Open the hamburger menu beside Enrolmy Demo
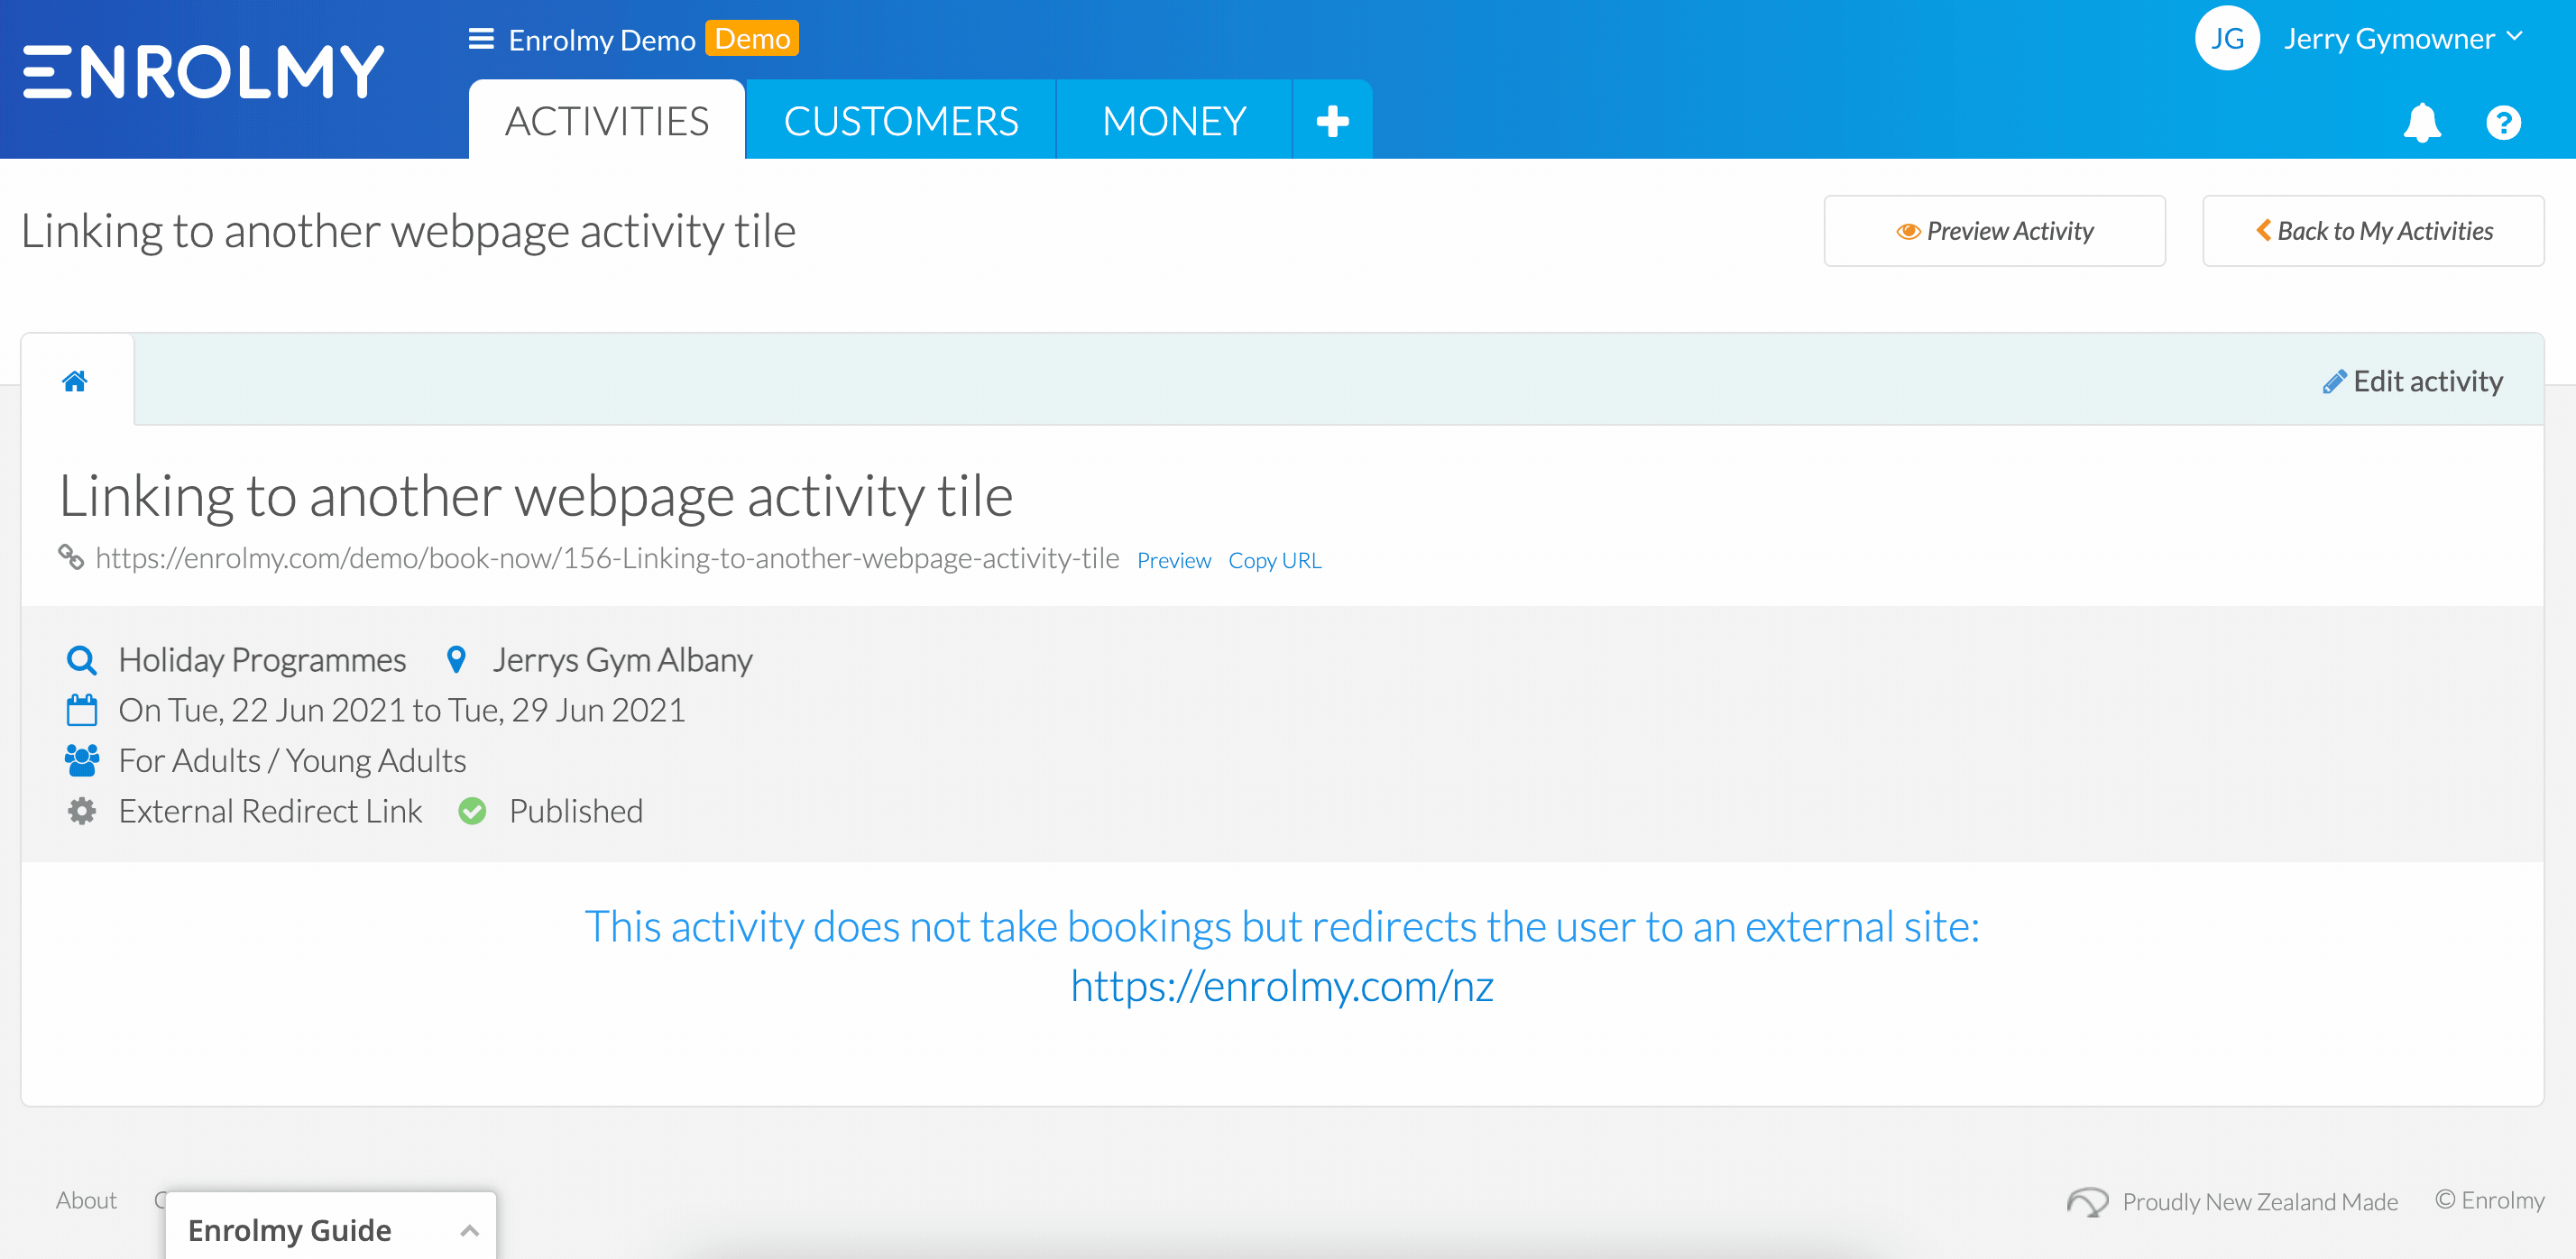The image size is (2576, 1259). (481, 39)
